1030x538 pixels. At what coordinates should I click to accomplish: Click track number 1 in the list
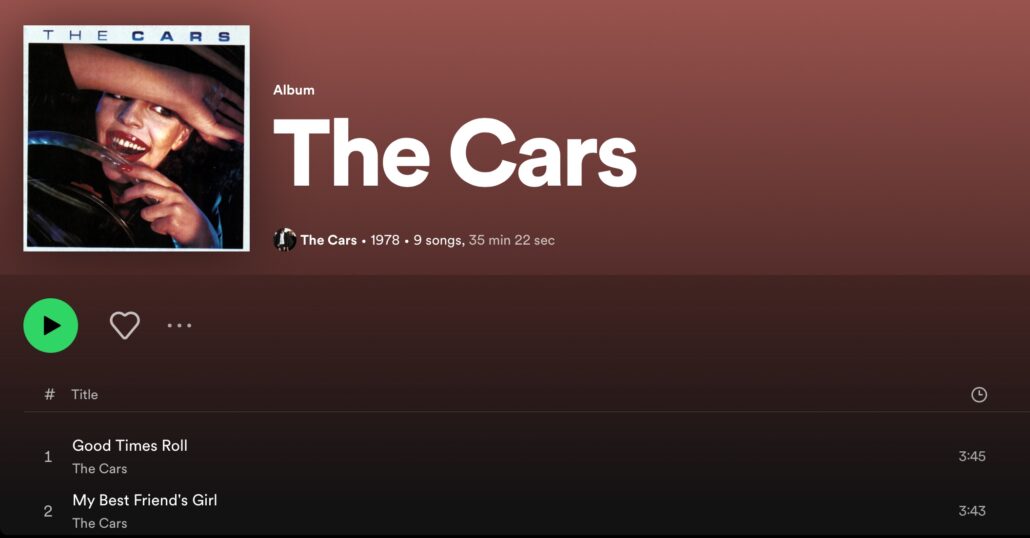click(x=48, y=457)
